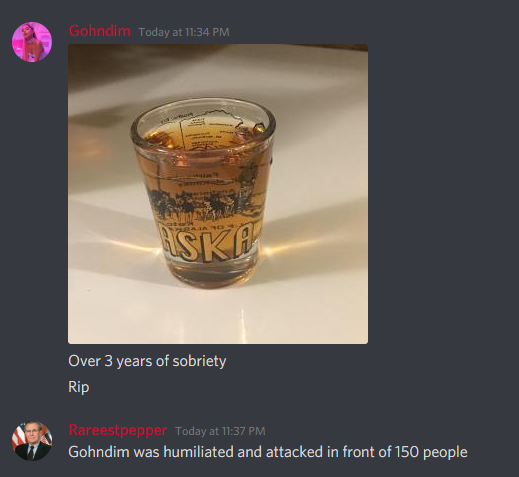Viewport: 519px width, 477px height.
Task: Select the "Over 3 years of sobriety" message
Action: [147, 361]
